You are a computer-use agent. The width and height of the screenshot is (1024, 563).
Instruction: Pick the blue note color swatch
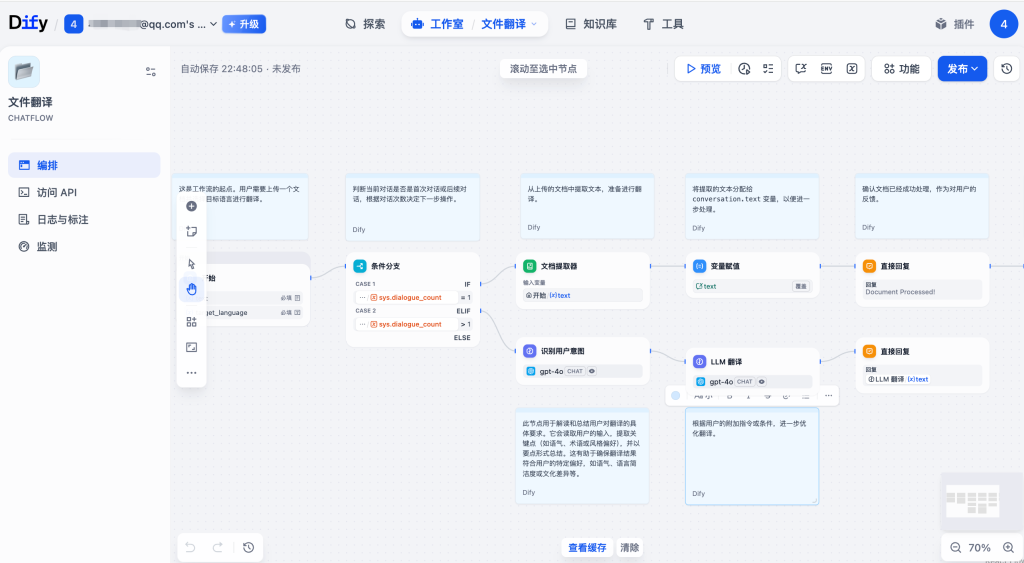675,396
